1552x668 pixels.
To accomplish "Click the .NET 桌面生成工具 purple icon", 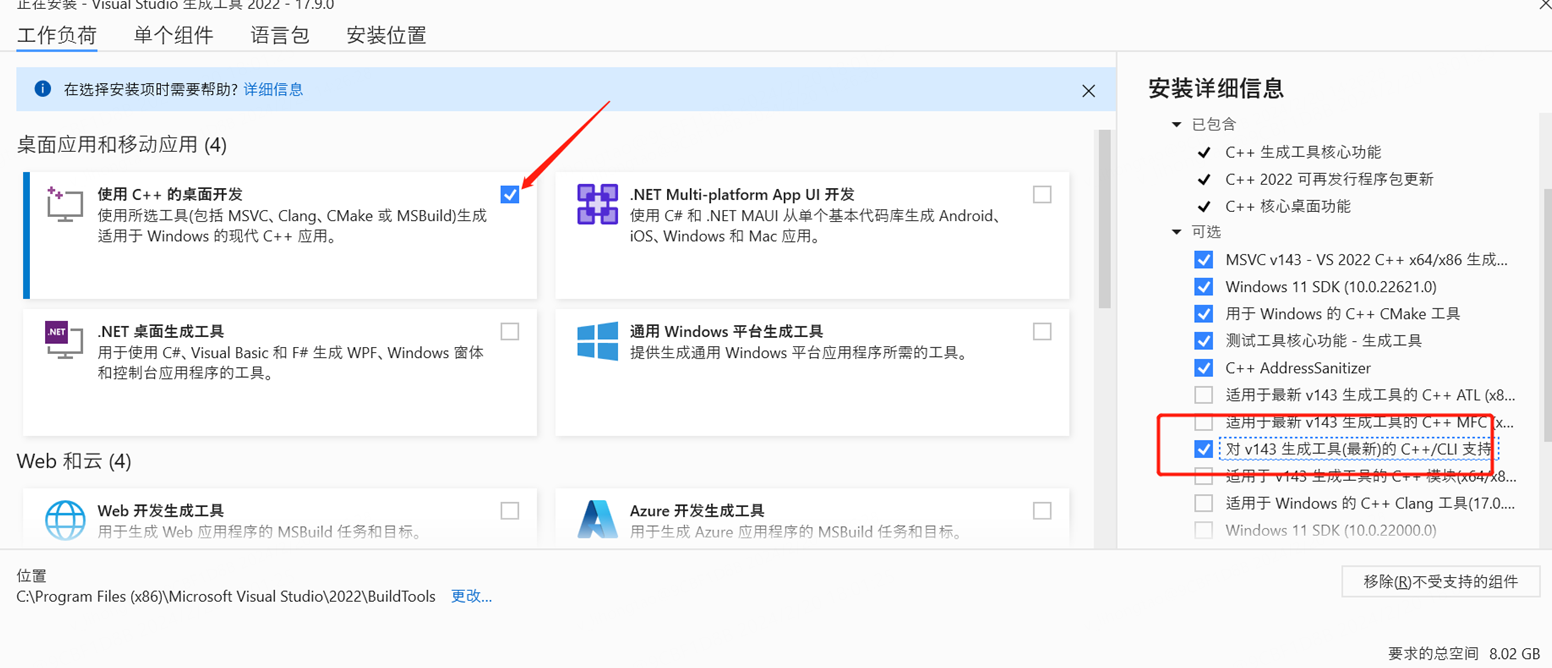I will 65,340.
